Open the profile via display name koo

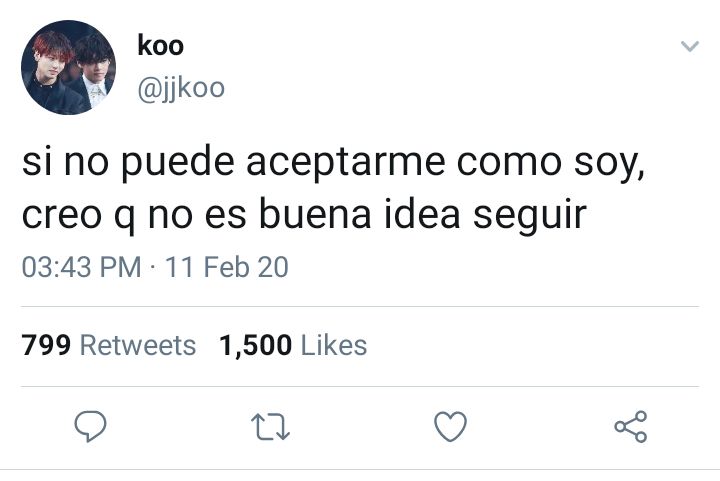coord(160,46)
